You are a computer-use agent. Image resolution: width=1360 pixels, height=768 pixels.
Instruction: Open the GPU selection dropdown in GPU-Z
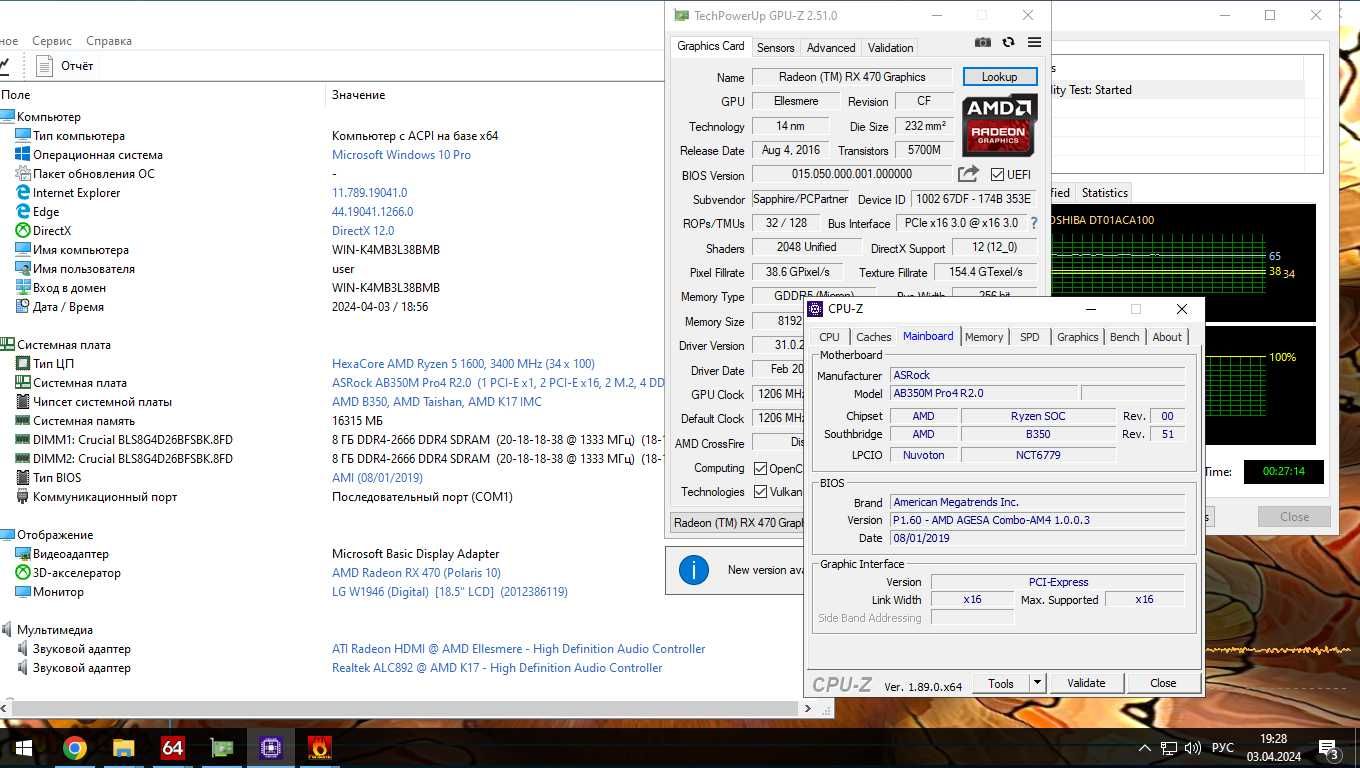[x=737, y=522]
